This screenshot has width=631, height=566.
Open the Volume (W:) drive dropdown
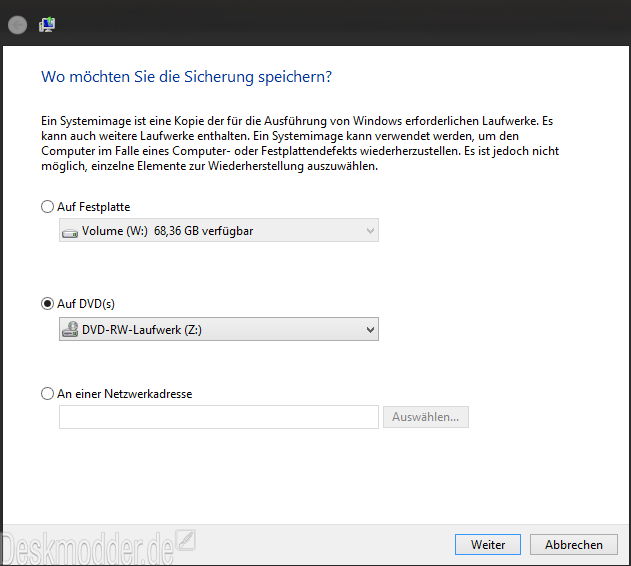219,230
